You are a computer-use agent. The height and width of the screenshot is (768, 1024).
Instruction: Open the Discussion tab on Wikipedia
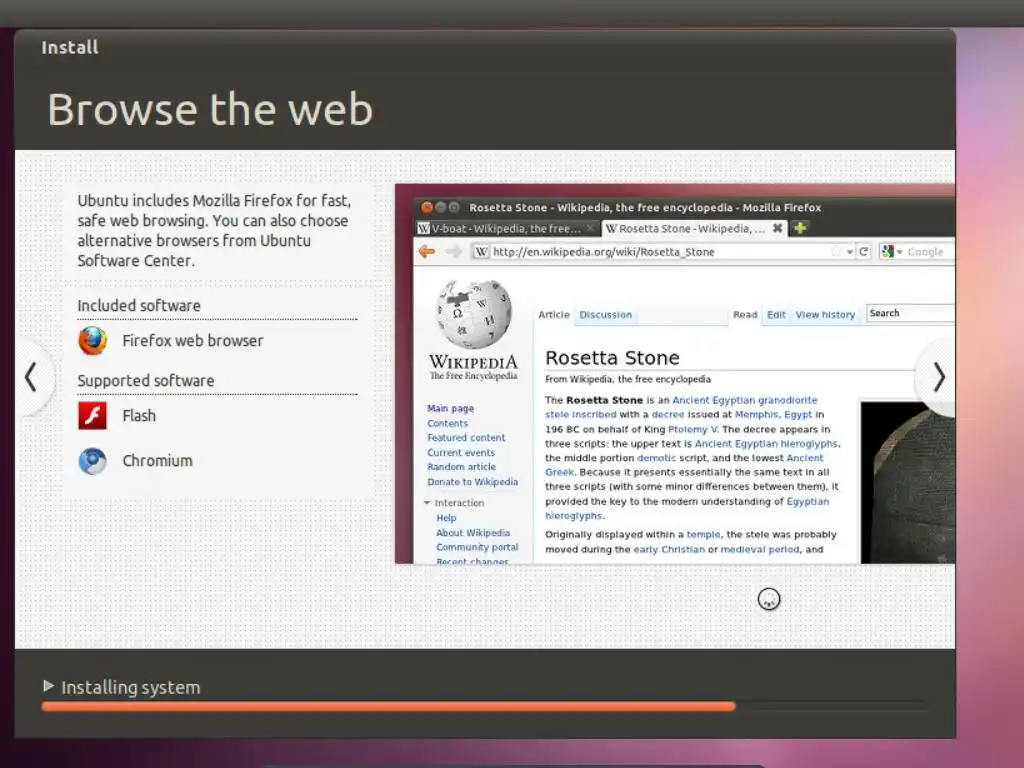tap(605, 315)
